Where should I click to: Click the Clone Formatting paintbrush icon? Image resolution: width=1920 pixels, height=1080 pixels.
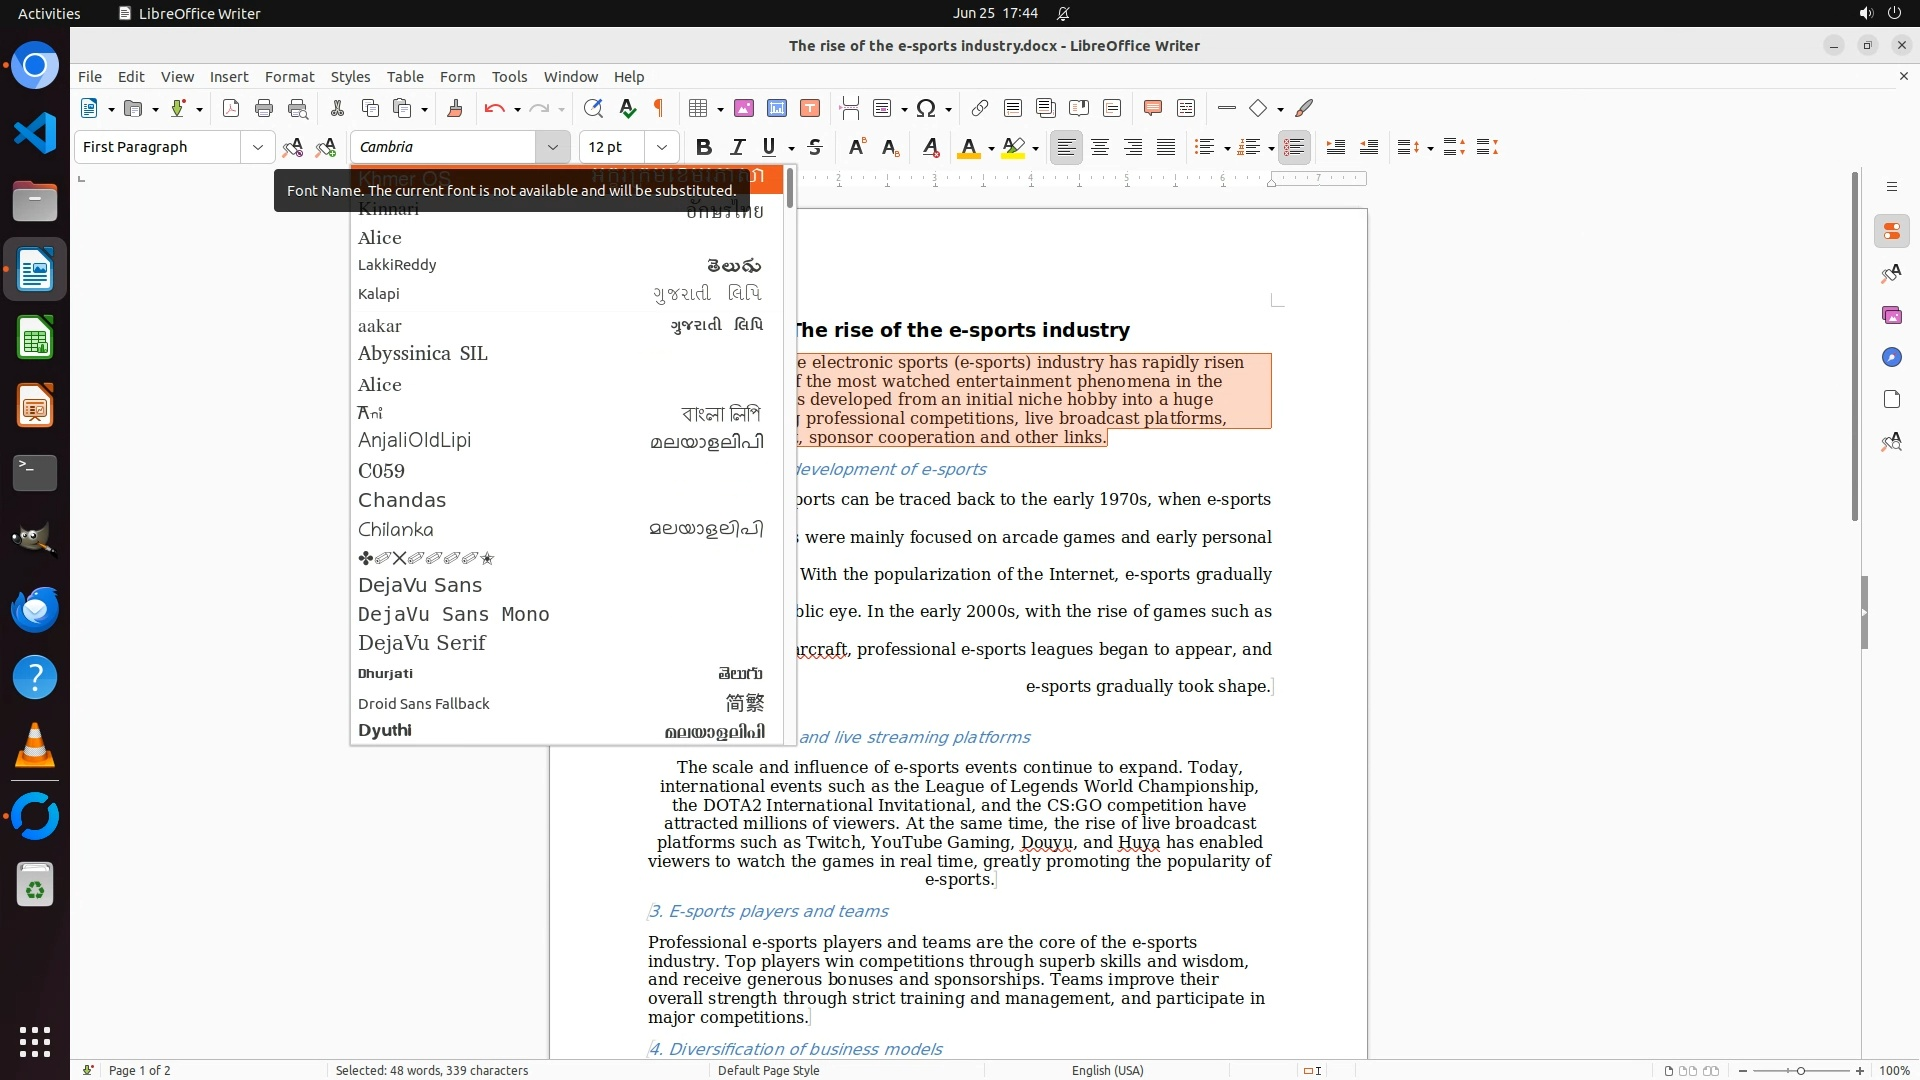click(x=455, y=108)
